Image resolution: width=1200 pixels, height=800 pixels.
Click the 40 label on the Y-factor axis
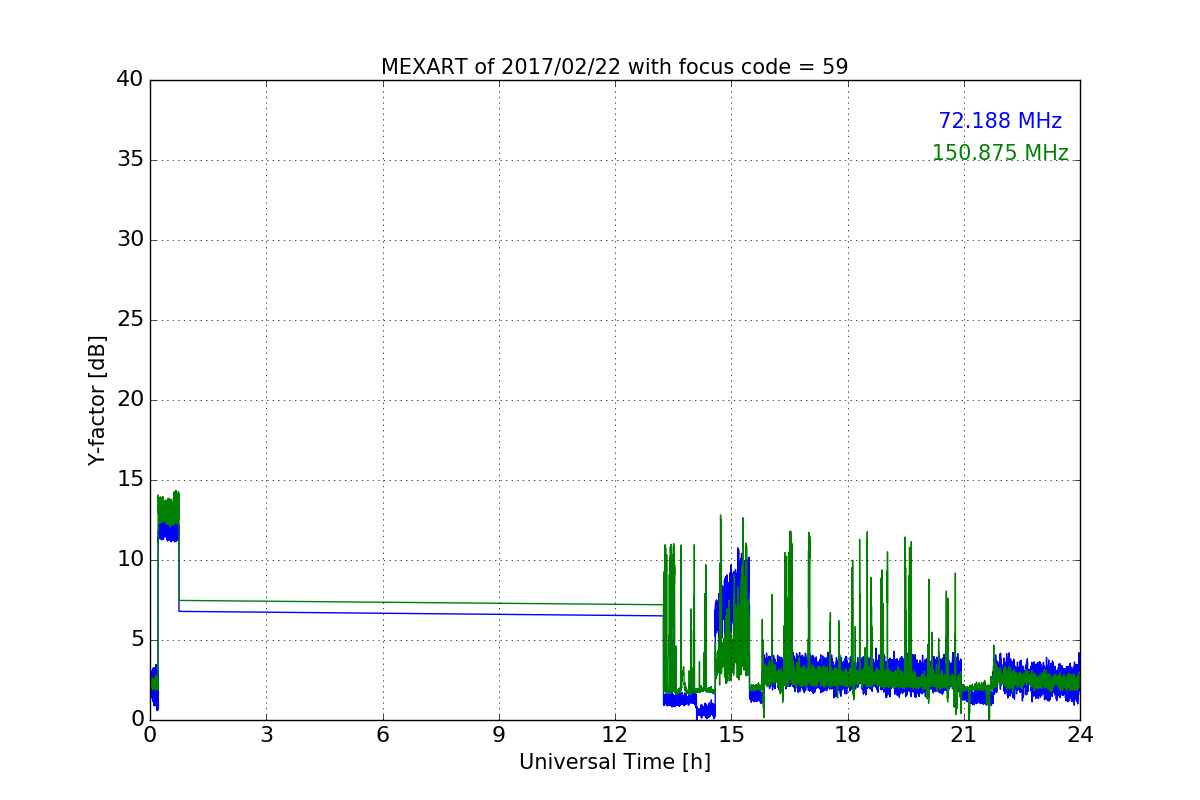point(130,80)
